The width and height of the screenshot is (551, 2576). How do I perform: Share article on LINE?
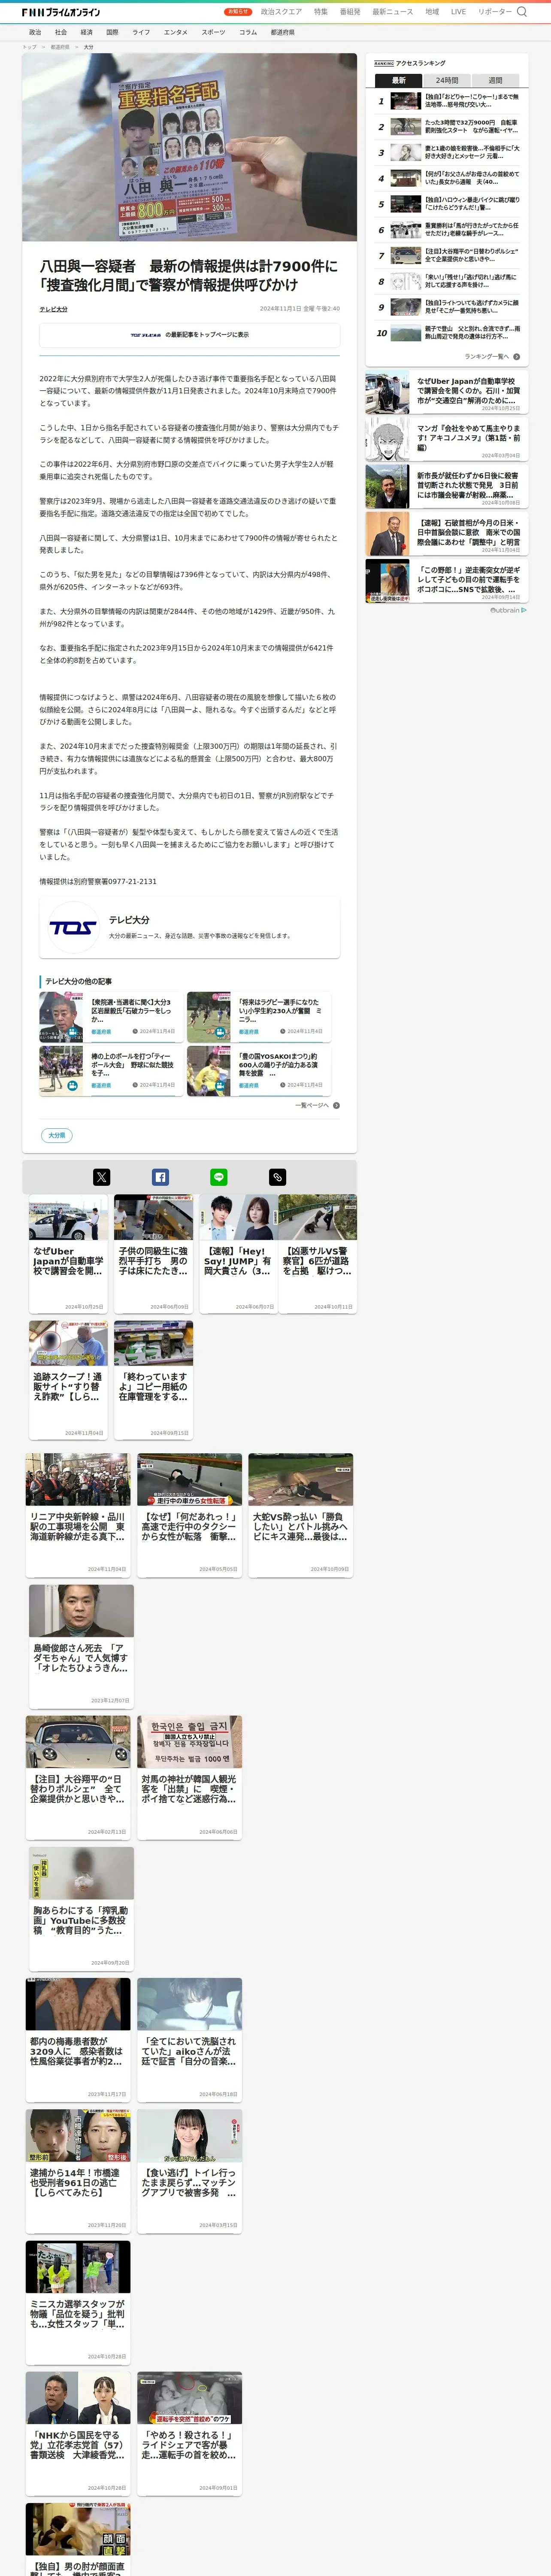pyautogui.click(x=219, y=1177)
